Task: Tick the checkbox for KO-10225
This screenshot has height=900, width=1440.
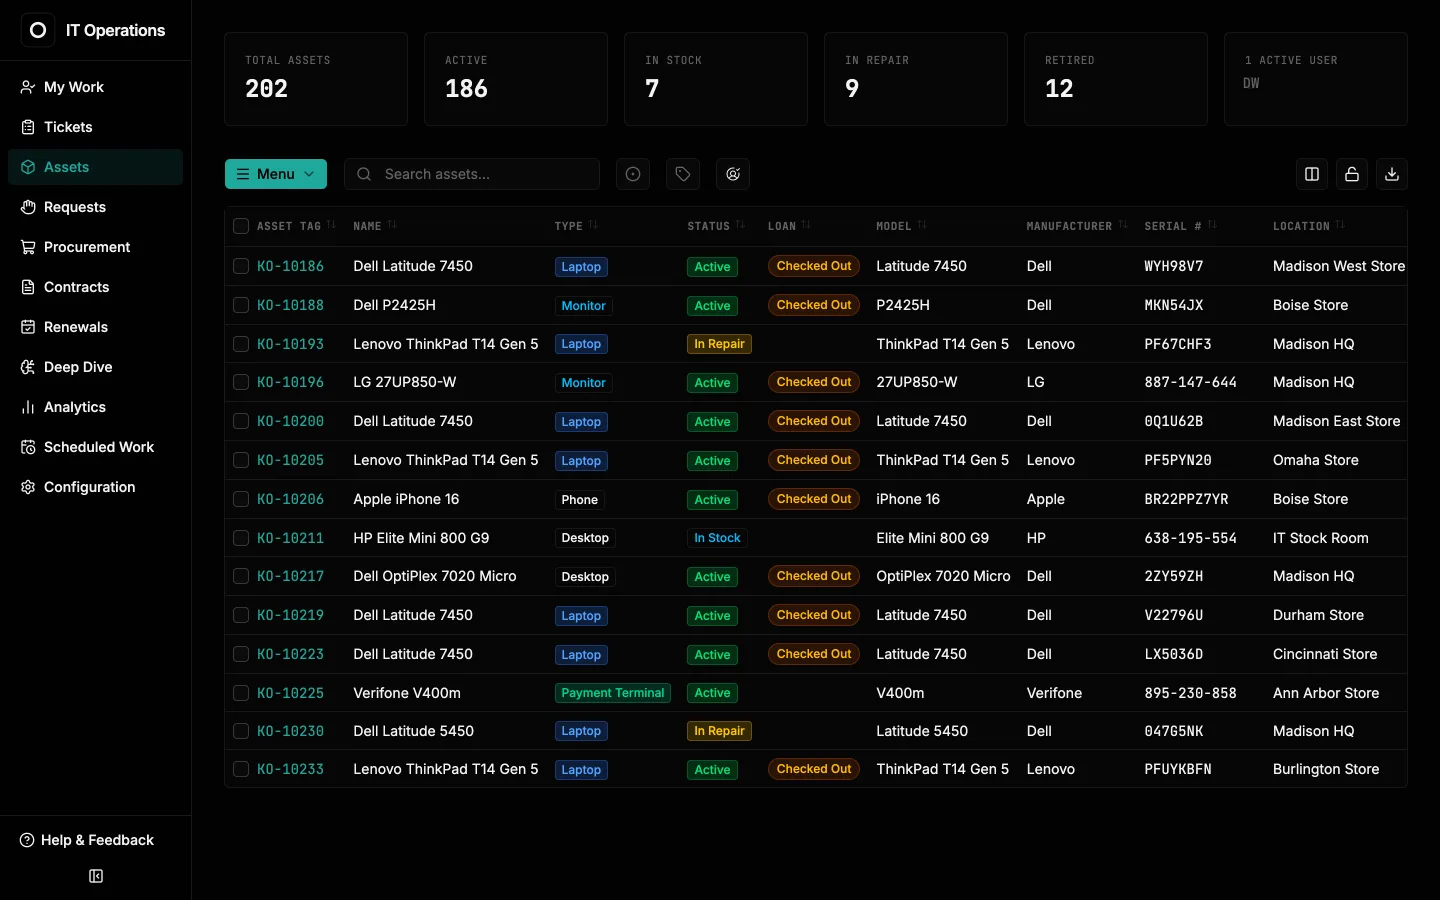Action: (241, 693)
